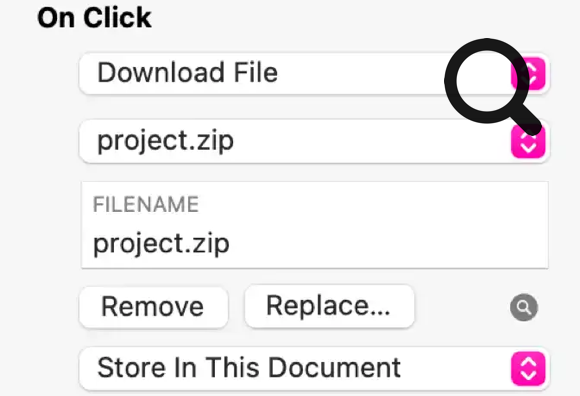Click the FILENAME field label
Image resolution: width=580 pixels, height=396 pixels.
[146, 204]
